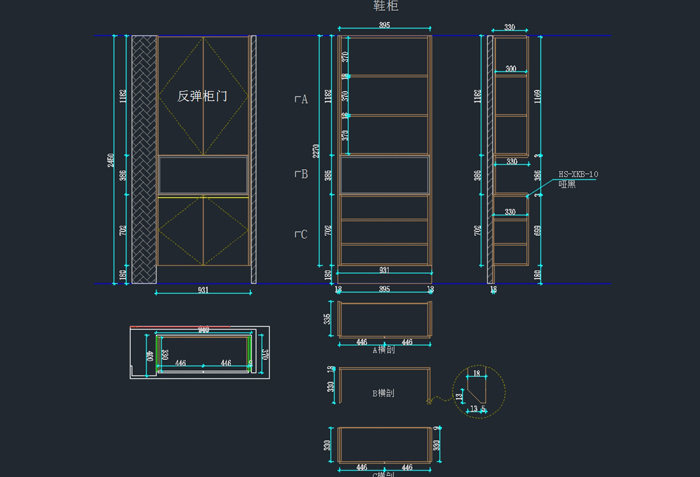
Task: Click the section marker B
Action: coord(300,174)
